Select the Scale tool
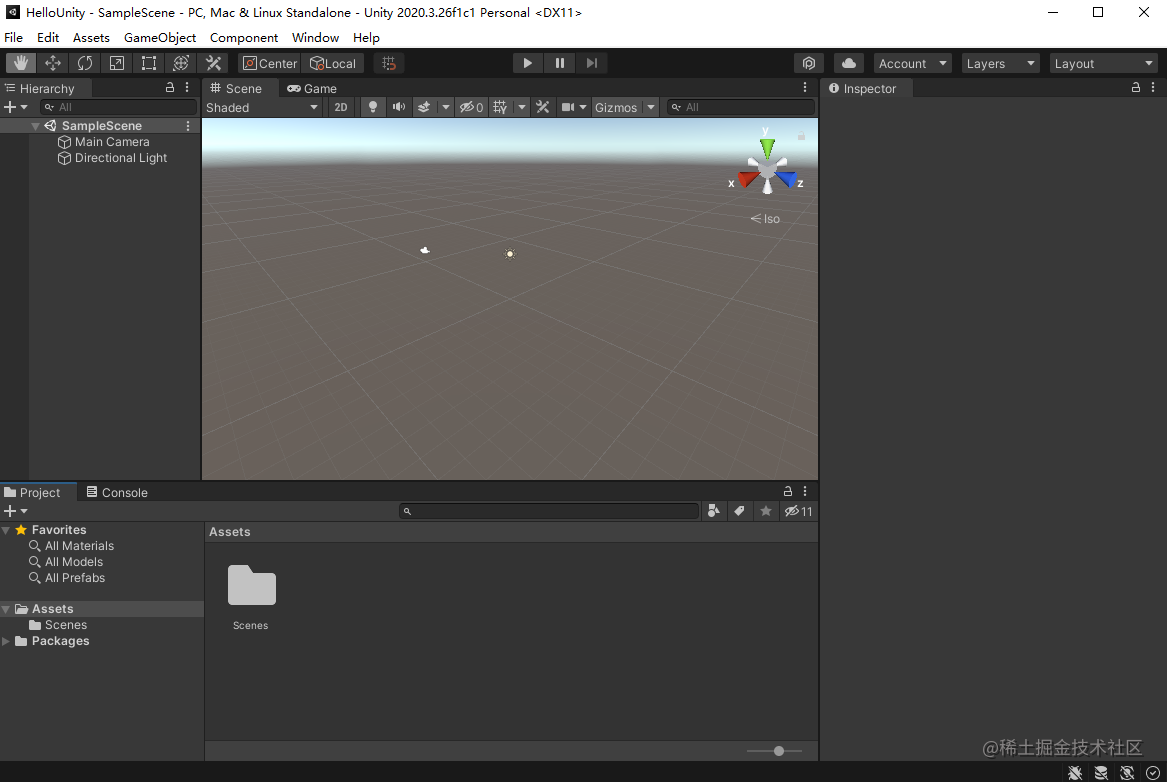The width and height of the screenshot is (1167, 782). point(117,62)
